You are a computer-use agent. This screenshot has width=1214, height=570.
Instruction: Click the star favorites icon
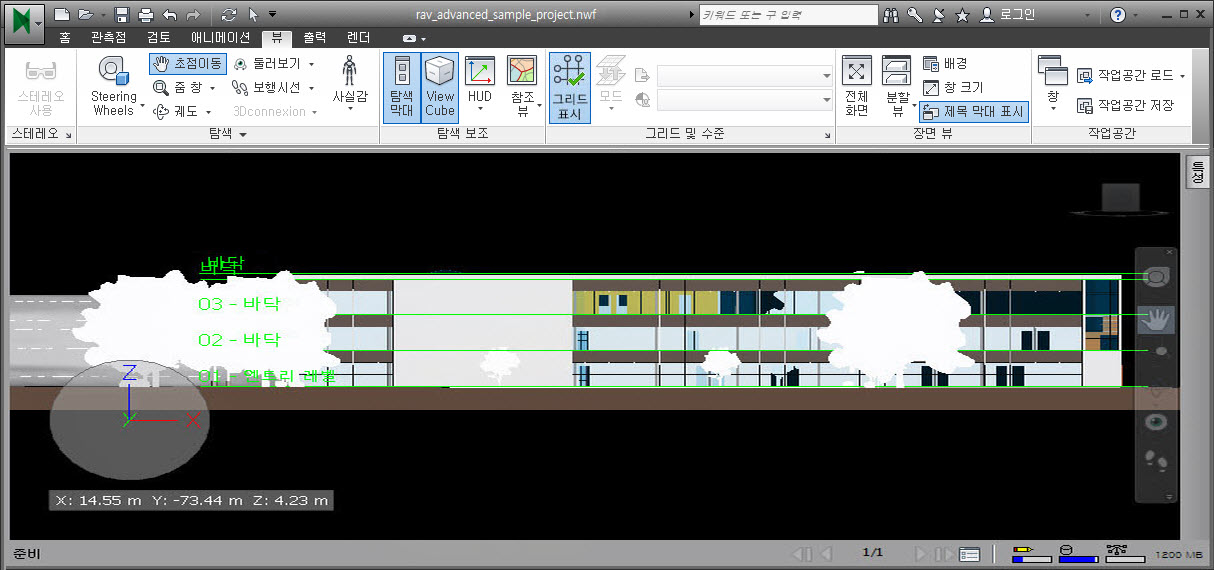[x=962, y=15]
